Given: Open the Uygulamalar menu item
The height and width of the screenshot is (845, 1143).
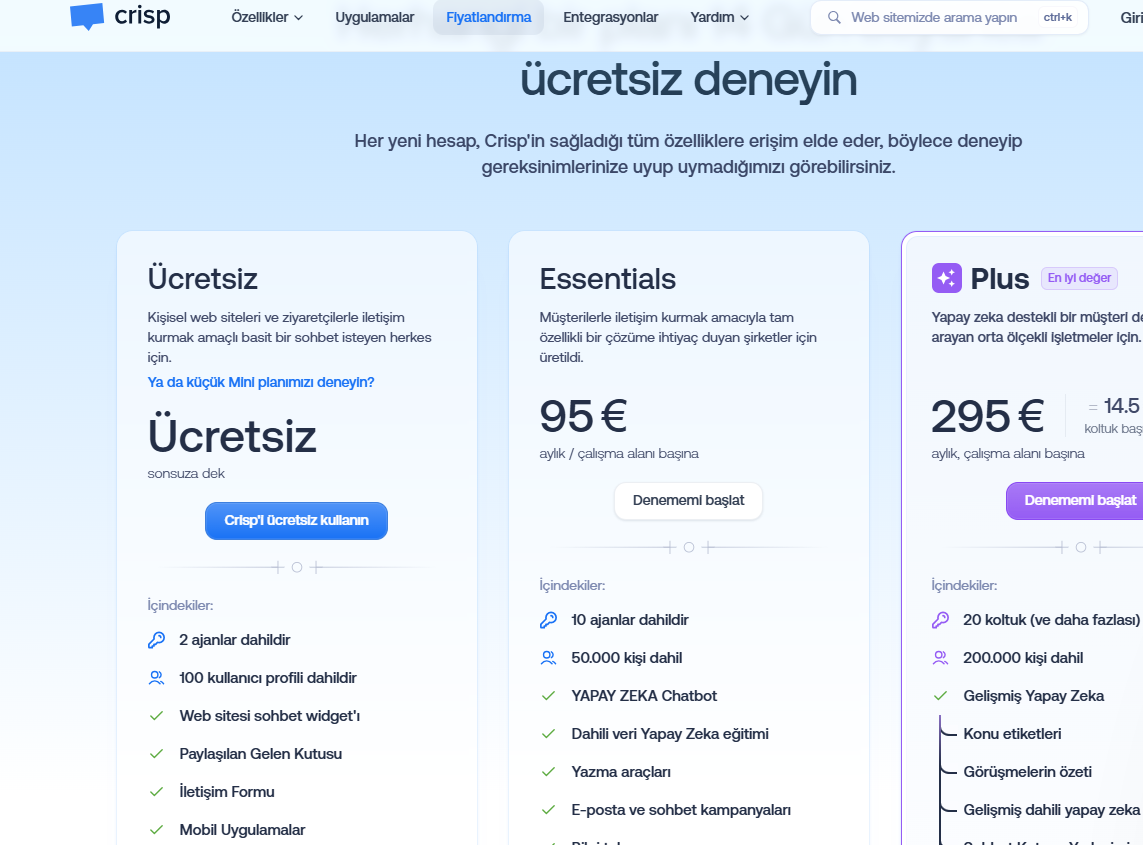Looking at the screenshot, I should click(x=375, y=17).
